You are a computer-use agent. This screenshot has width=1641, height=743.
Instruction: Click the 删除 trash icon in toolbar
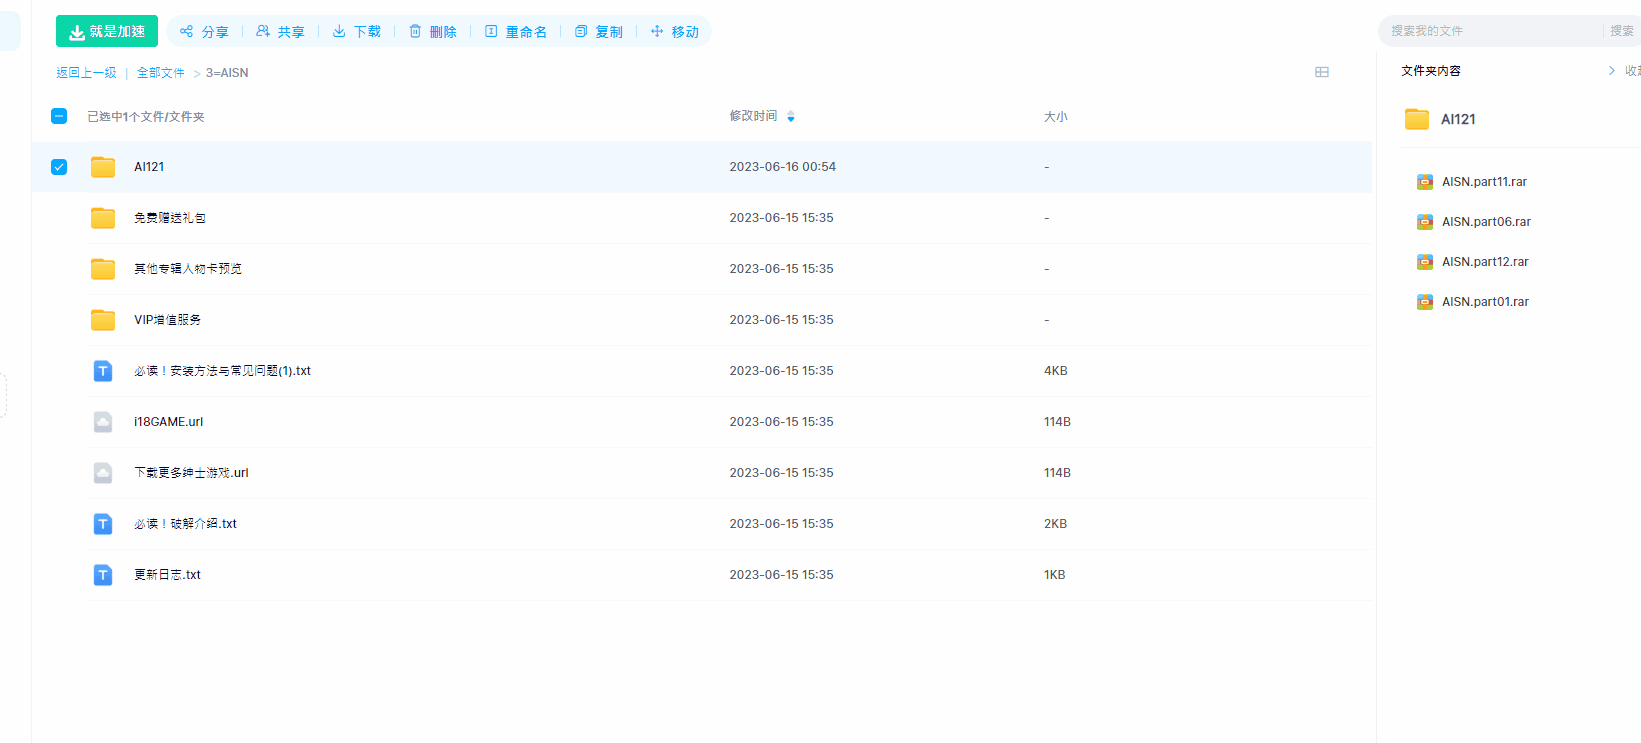click(415, 32)
